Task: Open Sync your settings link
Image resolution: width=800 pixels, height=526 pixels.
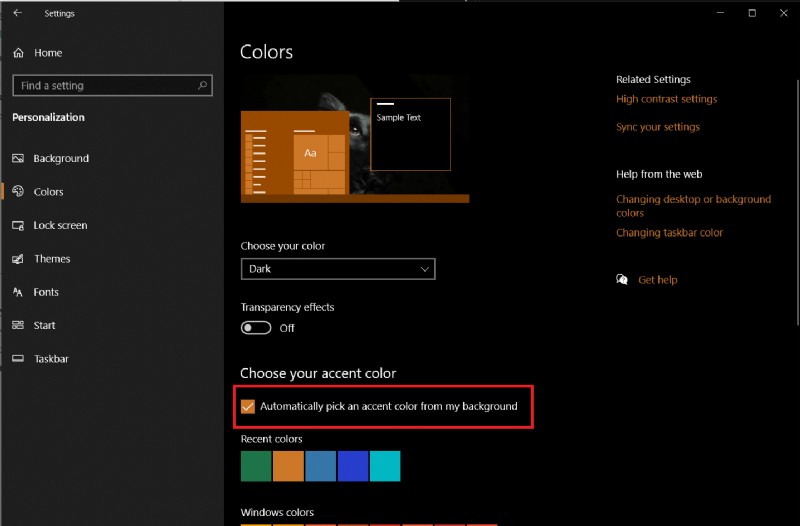Action: click(x=658, y=127)
